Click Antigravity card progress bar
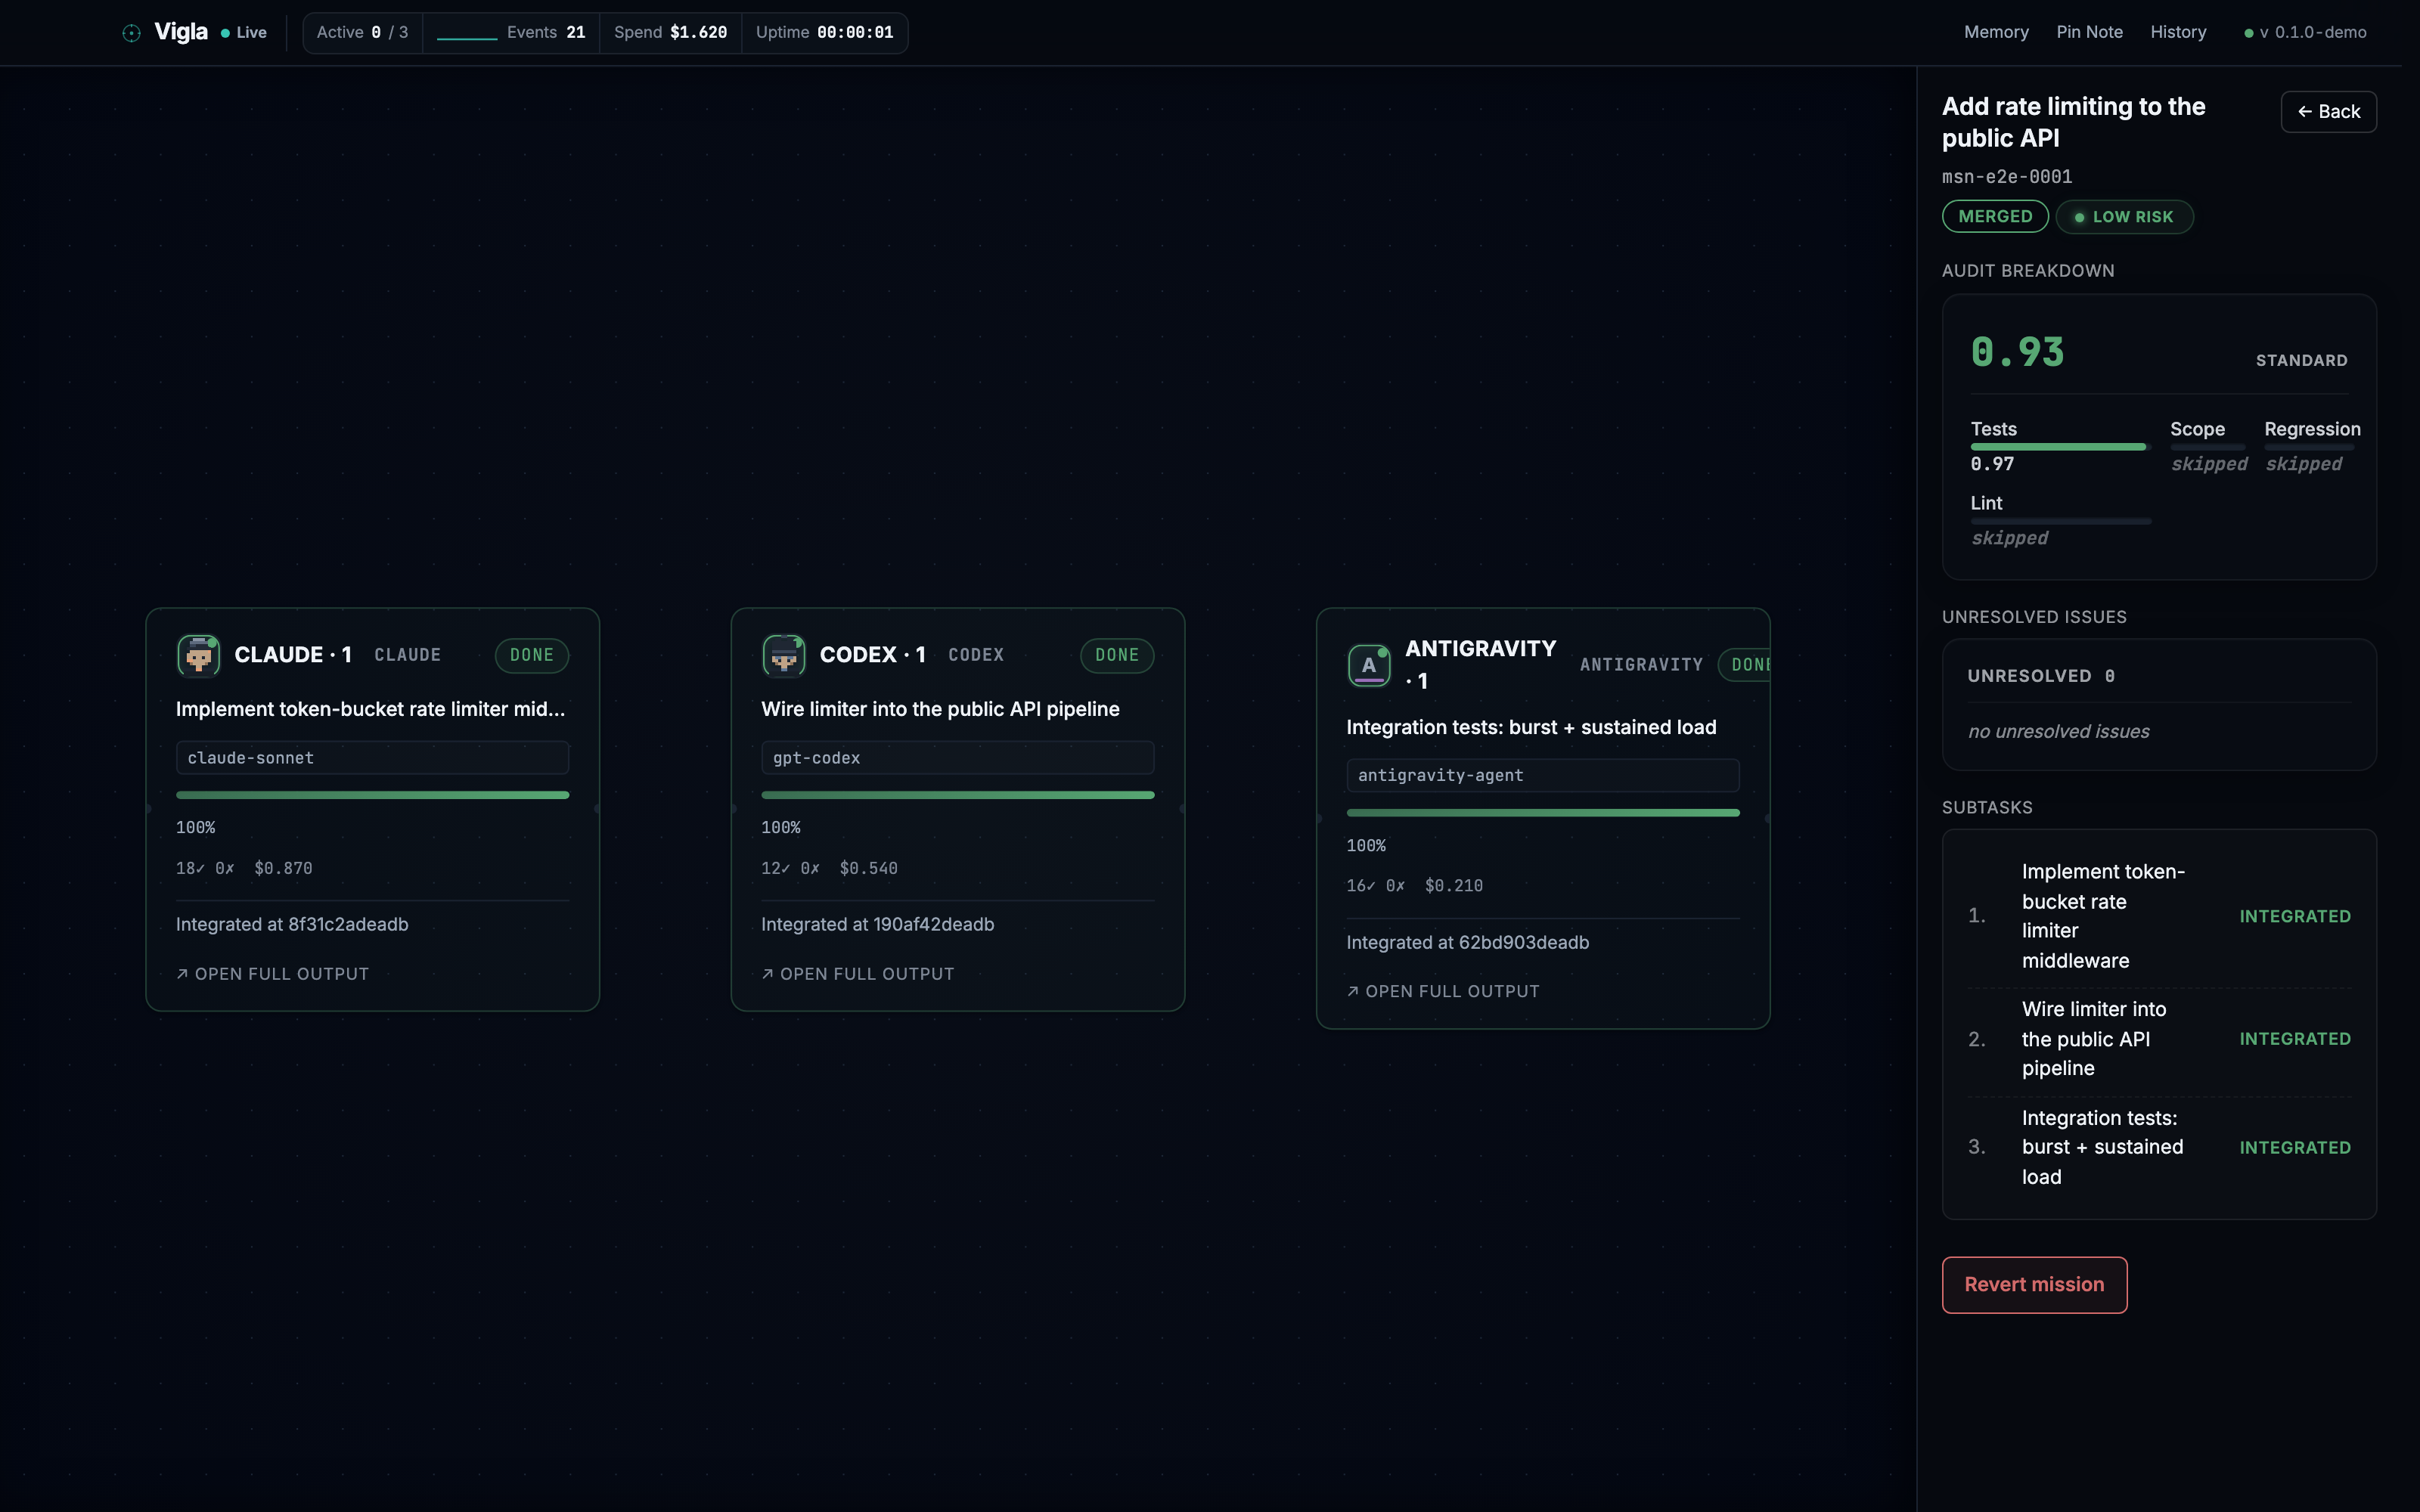 [x=1543, y=813]
